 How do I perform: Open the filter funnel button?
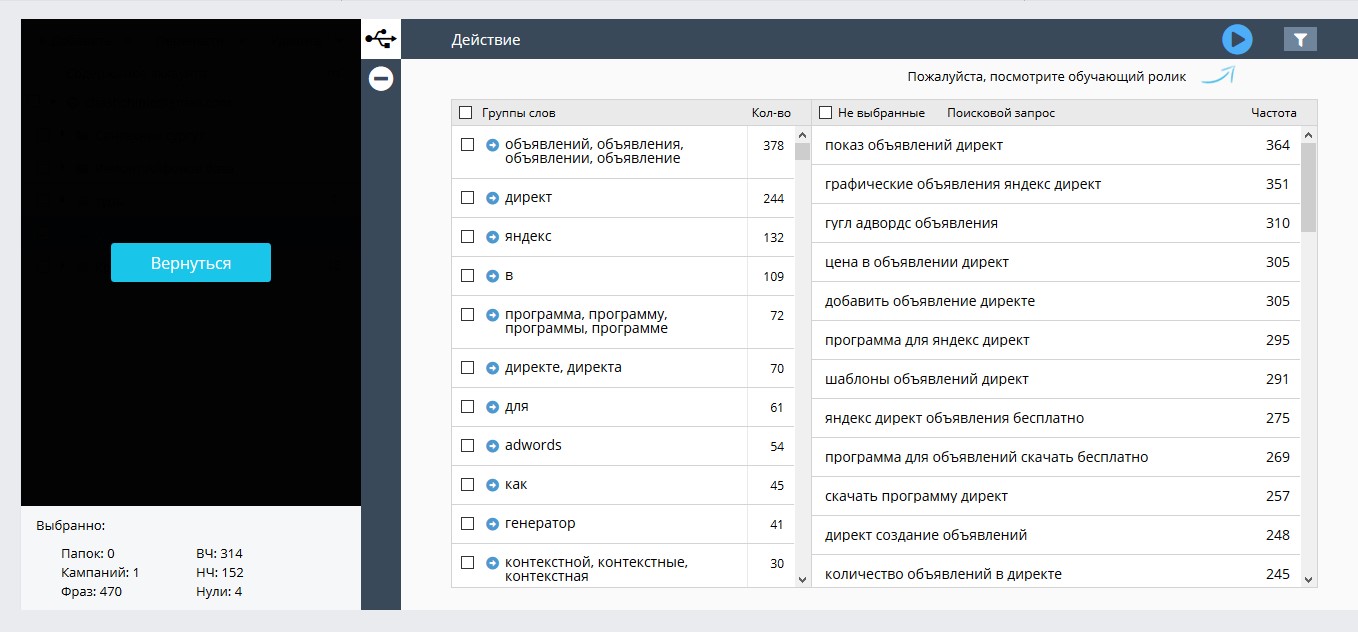click(x=1300, y=40)
